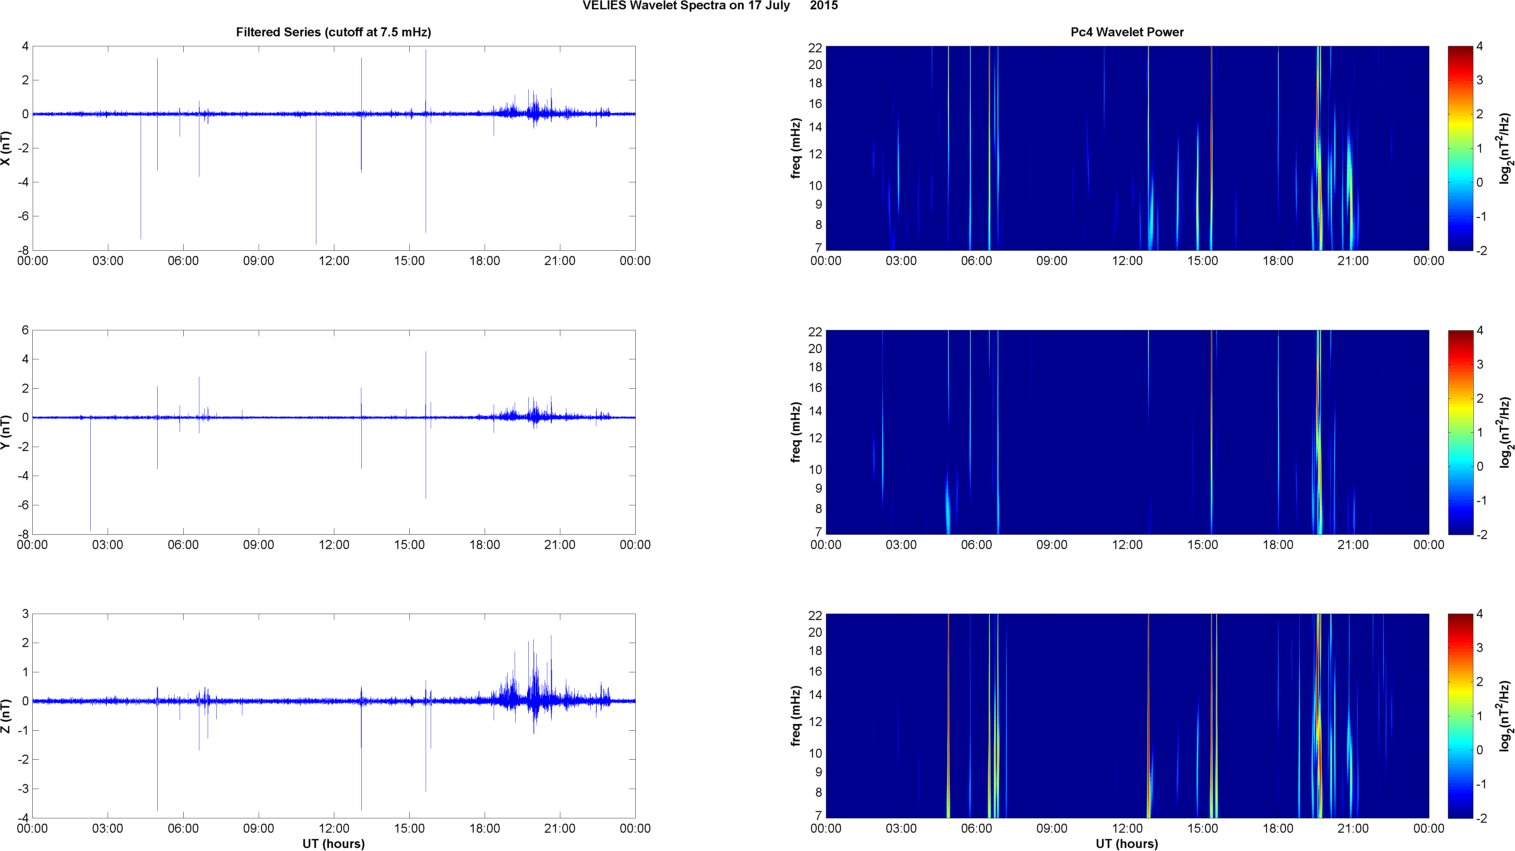Click the top wavelet panel colorbar
Screen dimensions: 1515x851
tap(1460, 148)
